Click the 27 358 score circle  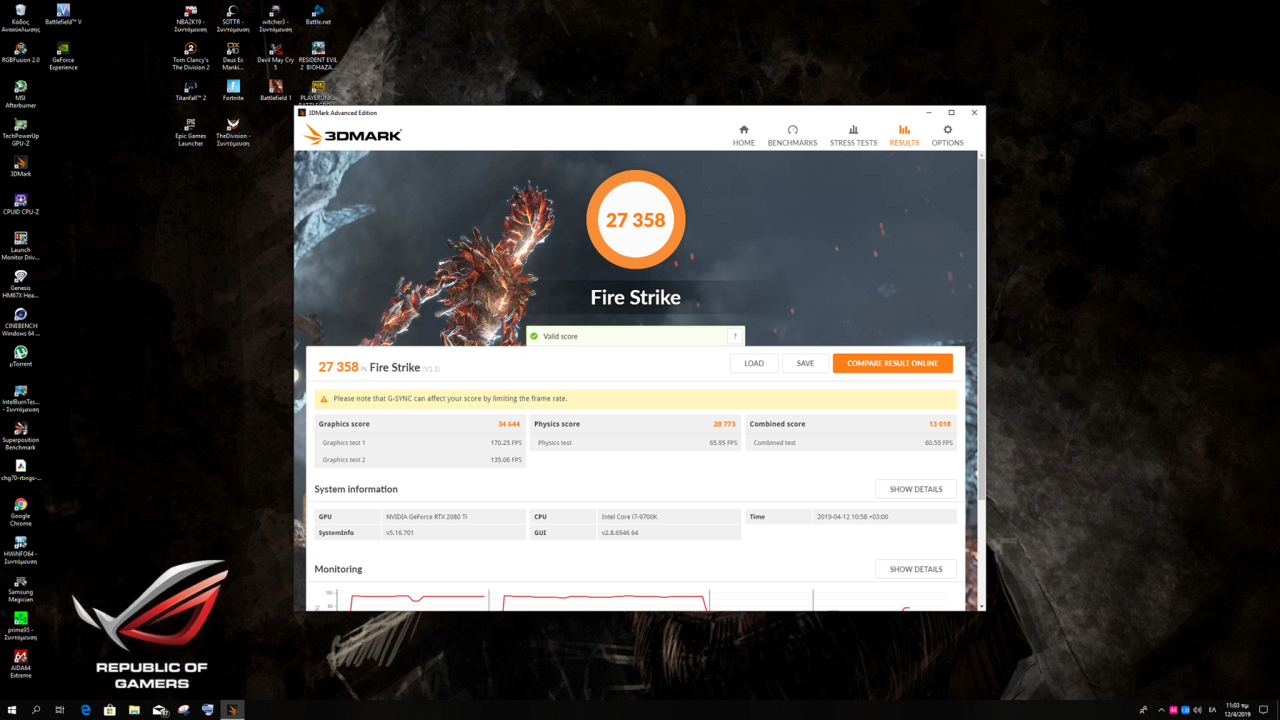coord(635,220)
